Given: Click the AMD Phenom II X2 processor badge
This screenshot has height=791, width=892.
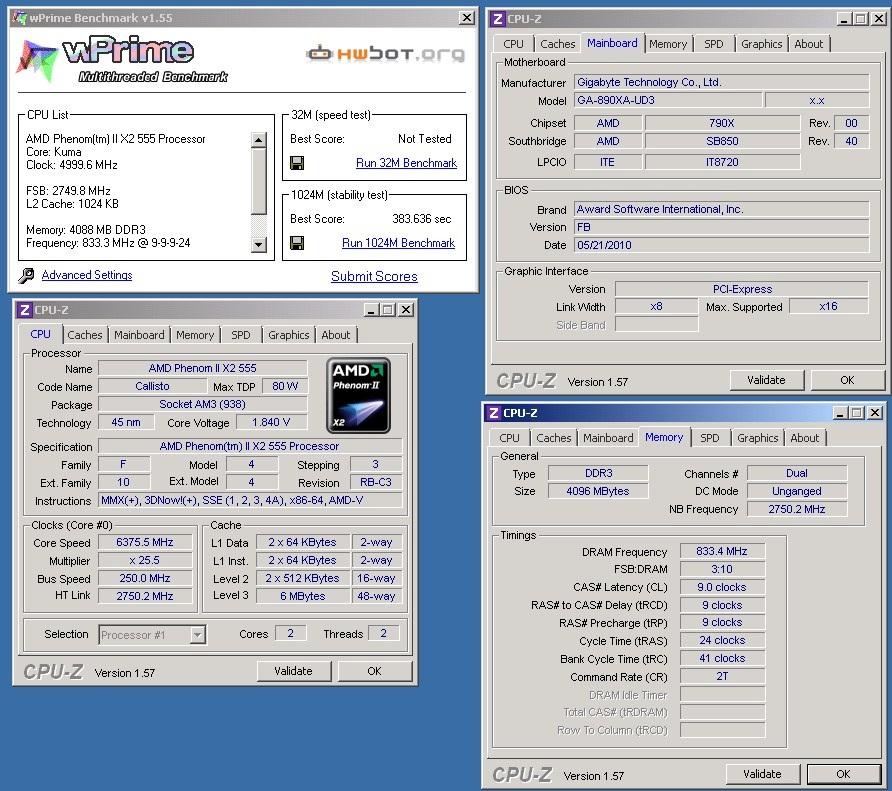Looking at the screenshot, I should [358, 396].
